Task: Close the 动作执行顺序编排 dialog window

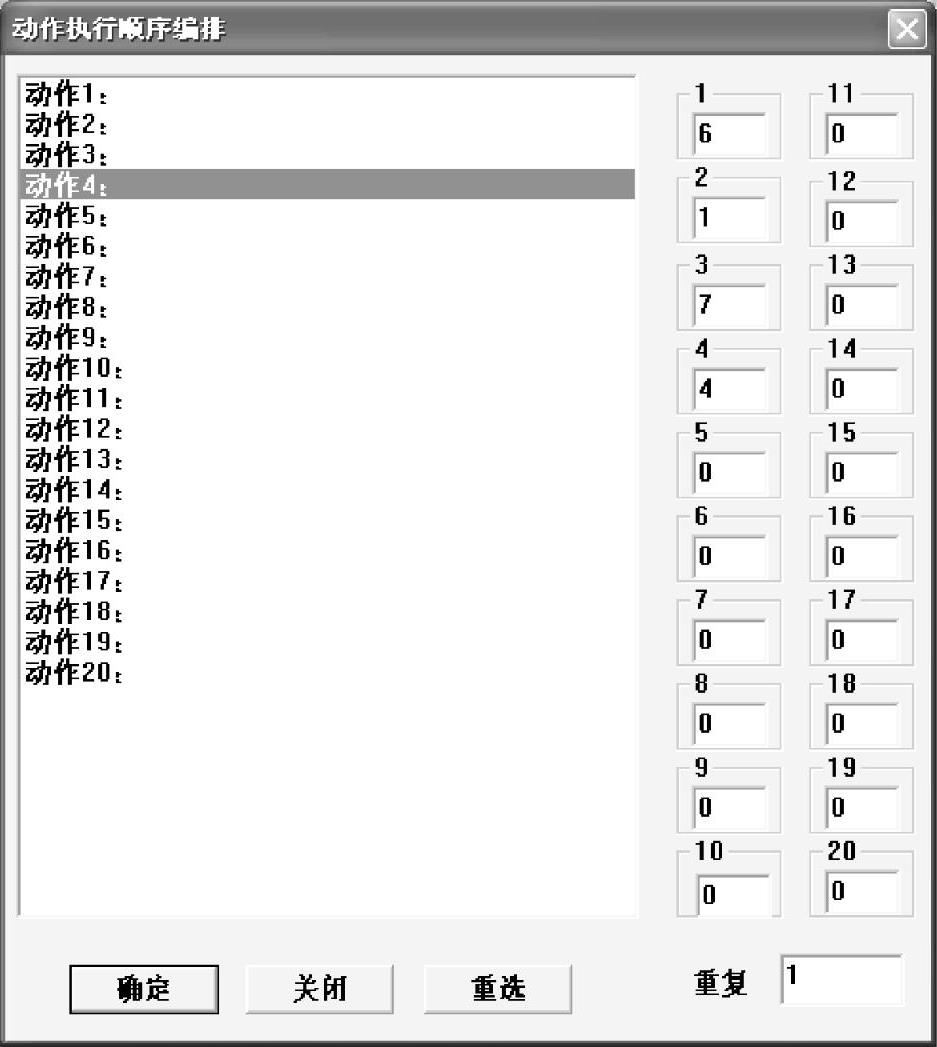Action: 907,29
